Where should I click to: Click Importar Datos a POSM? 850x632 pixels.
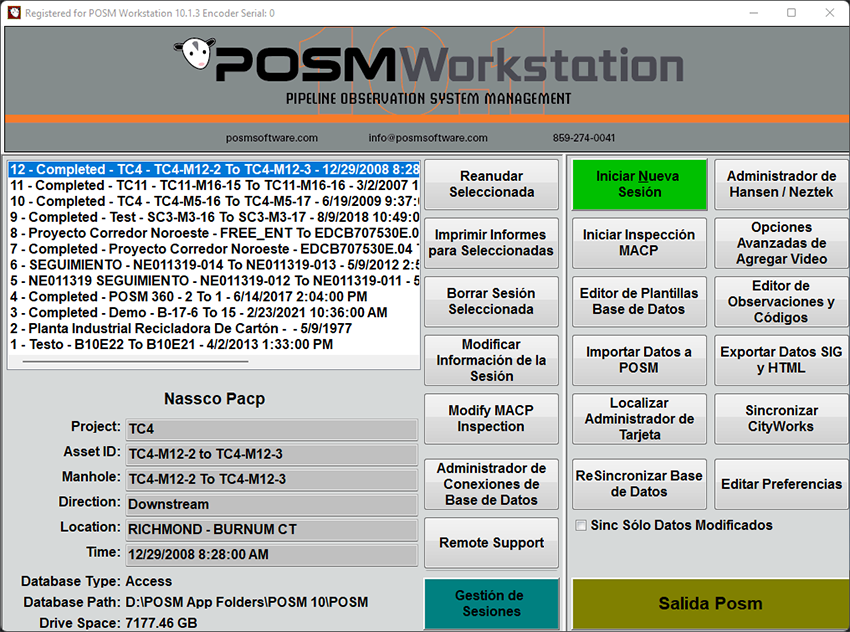[x=640, y=360]
